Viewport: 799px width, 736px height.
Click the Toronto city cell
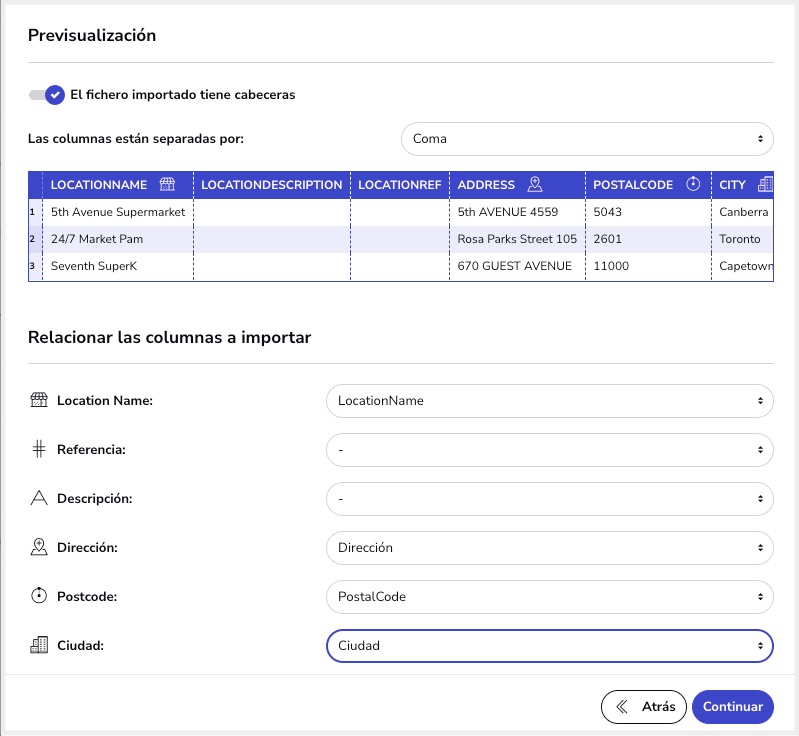click(742, 239)
